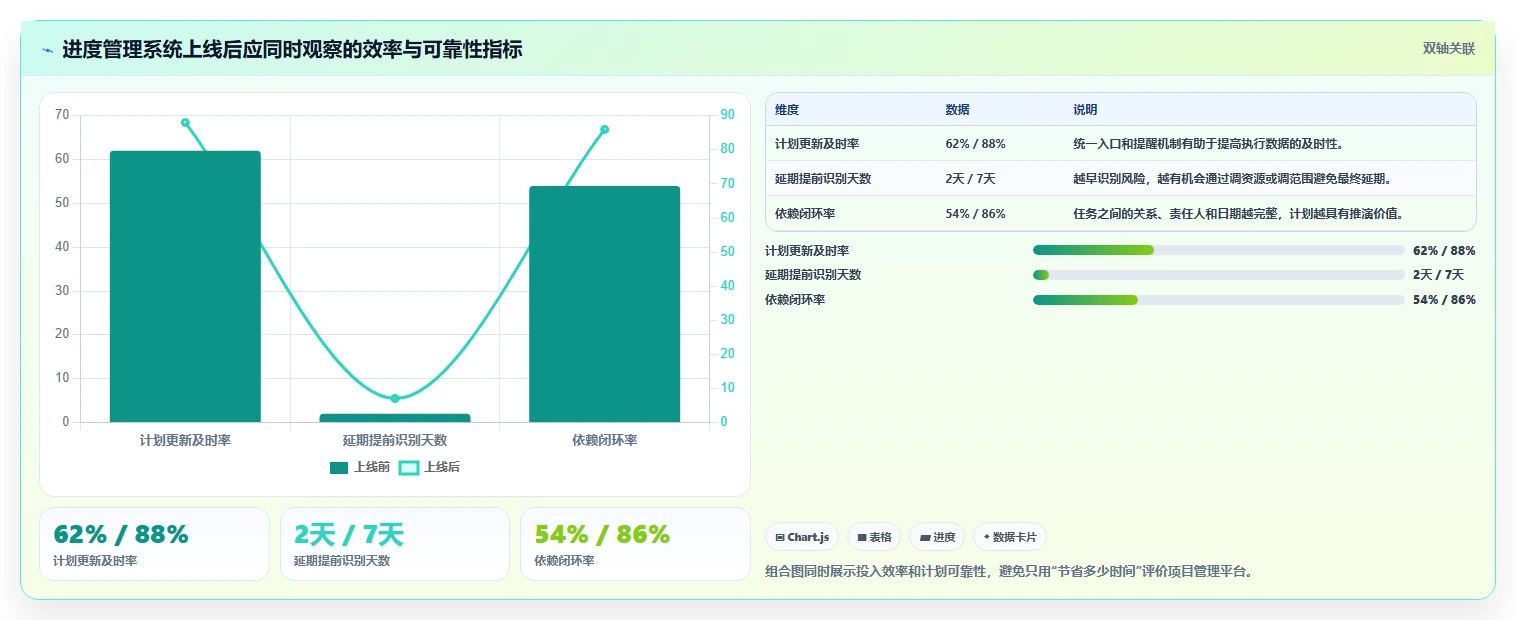Click description starting 统一入口和提醒机制
This screenshot has height=620, width=1516.
pos(1208,144)
